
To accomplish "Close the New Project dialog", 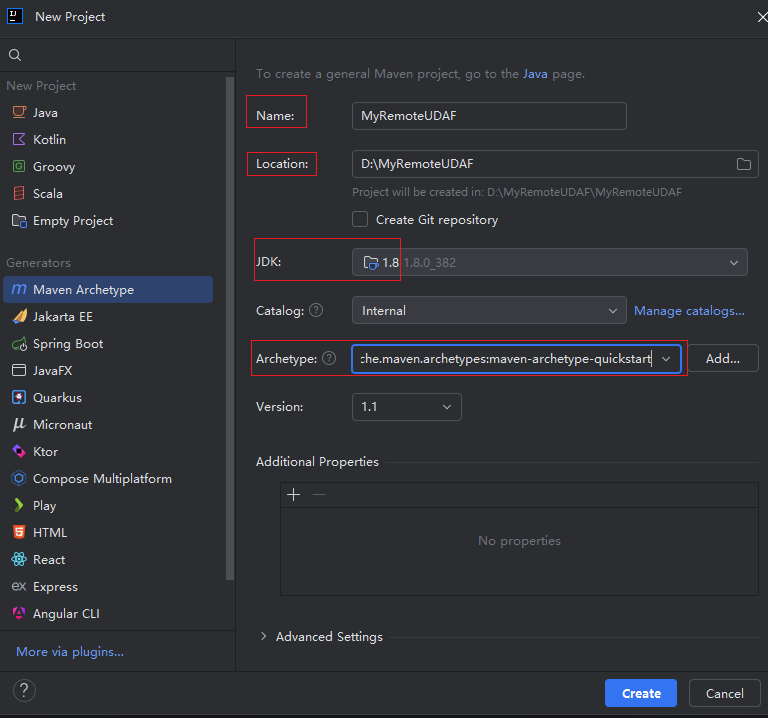I will pos(762,17).
